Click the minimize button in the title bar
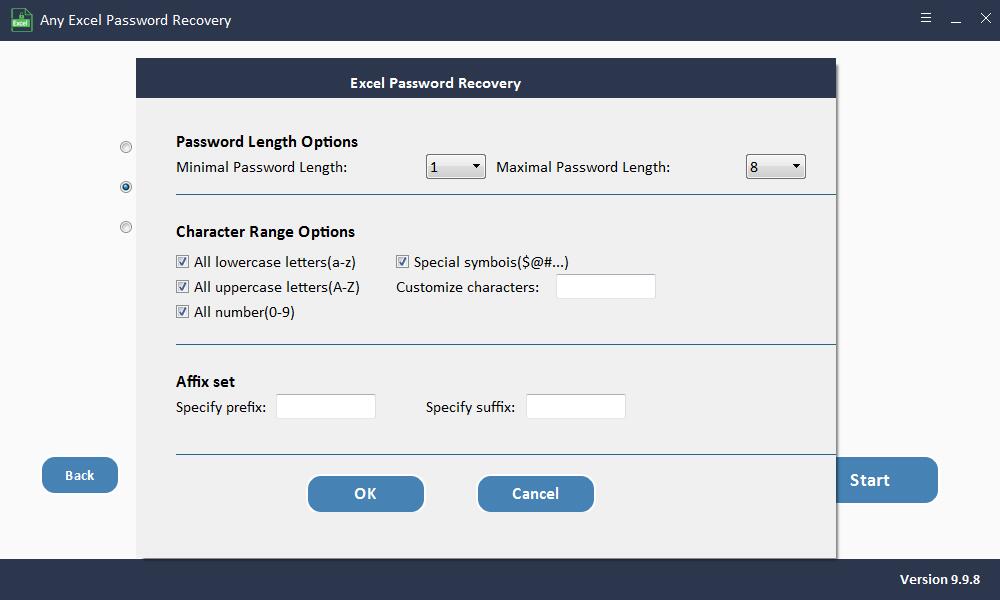Viewport: 1000px width, 600px height. (x=956, y=18)
